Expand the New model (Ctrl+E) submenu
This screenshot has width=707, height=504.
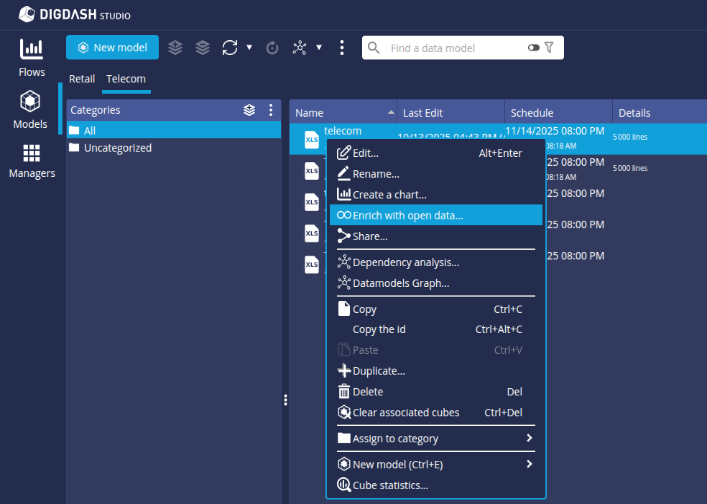click(529, 464)
